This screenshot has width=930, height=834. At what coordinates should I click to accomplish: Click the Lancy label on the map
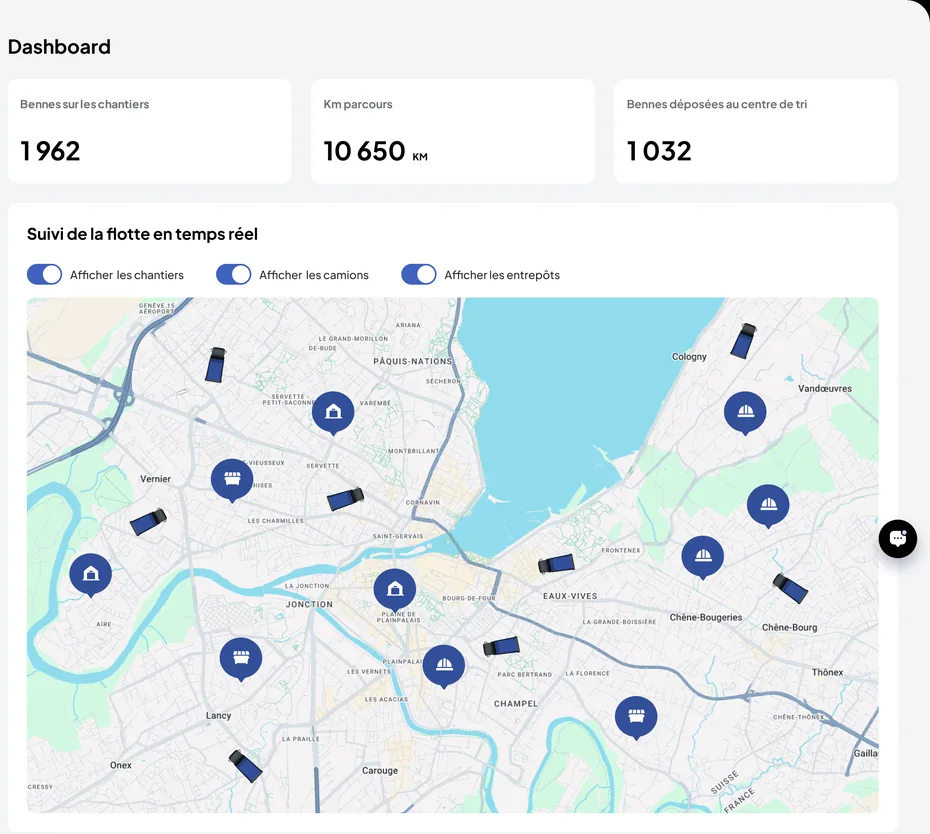click(x=218, y=715)
